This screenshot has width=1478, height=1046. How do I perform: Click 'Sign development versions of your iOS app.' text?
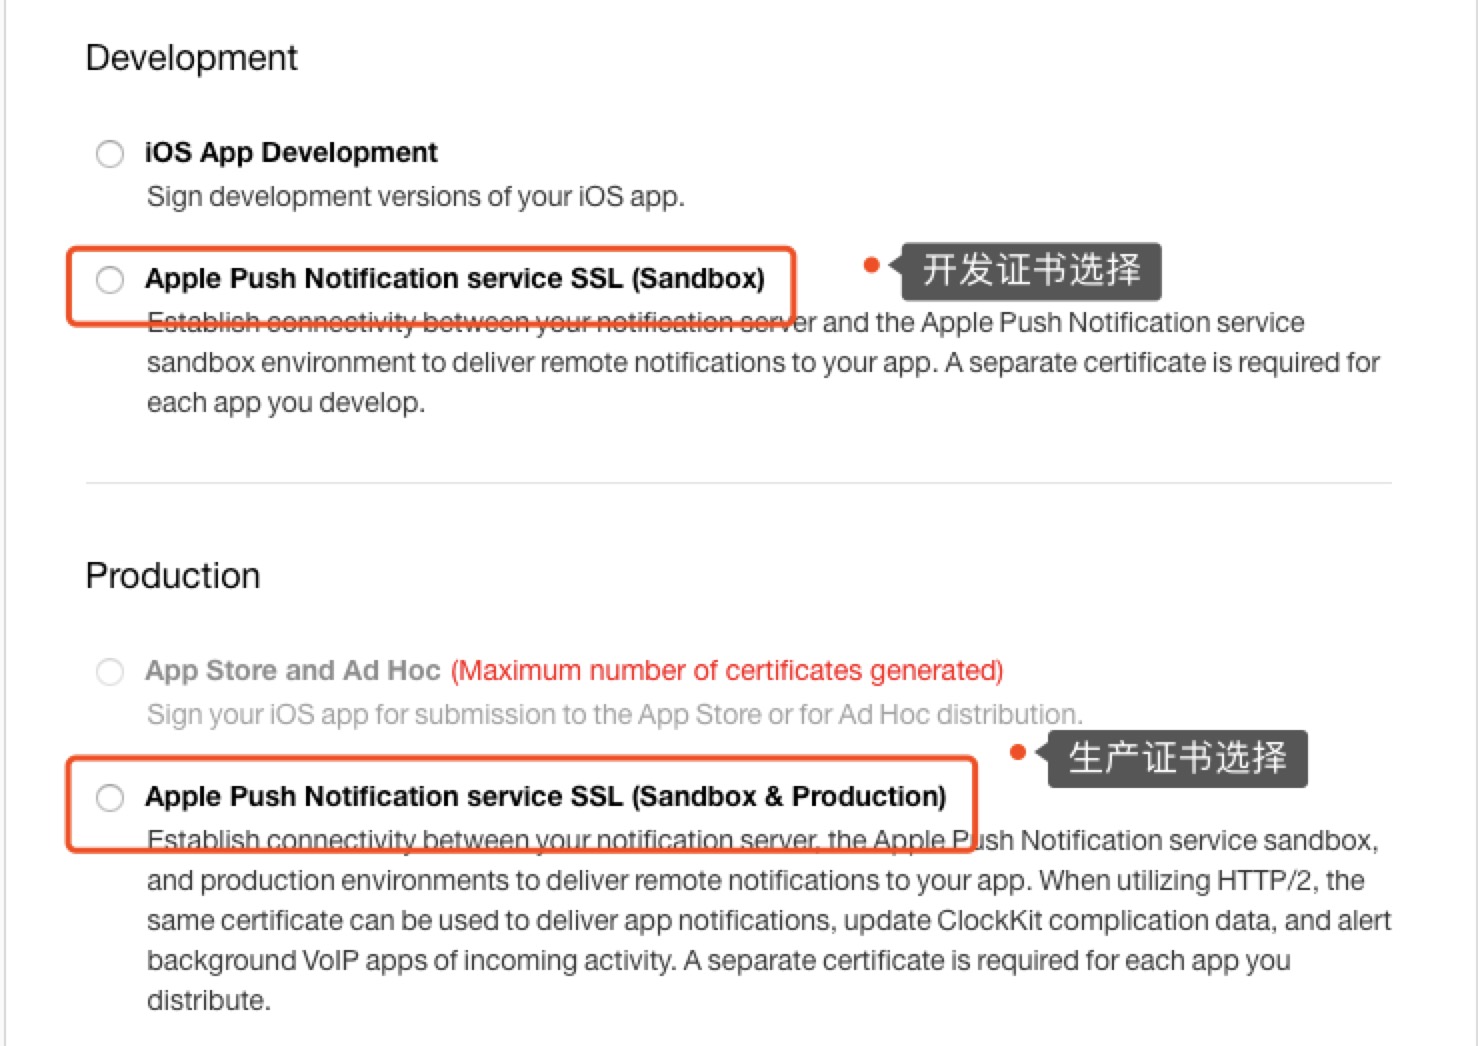click(416, 196)
